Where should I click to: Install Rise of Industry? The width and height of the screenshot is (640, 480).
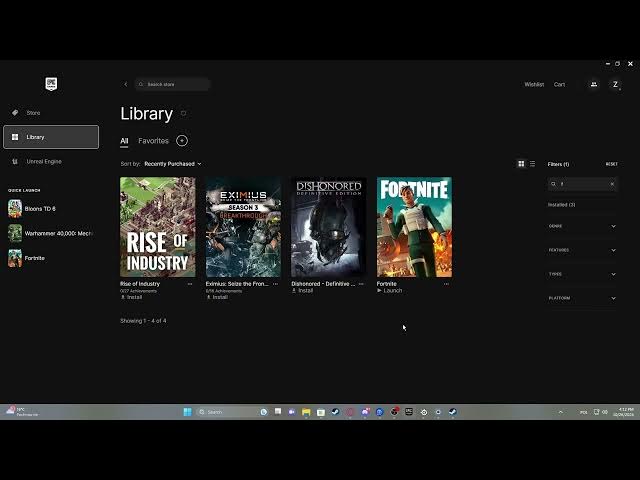131,298
